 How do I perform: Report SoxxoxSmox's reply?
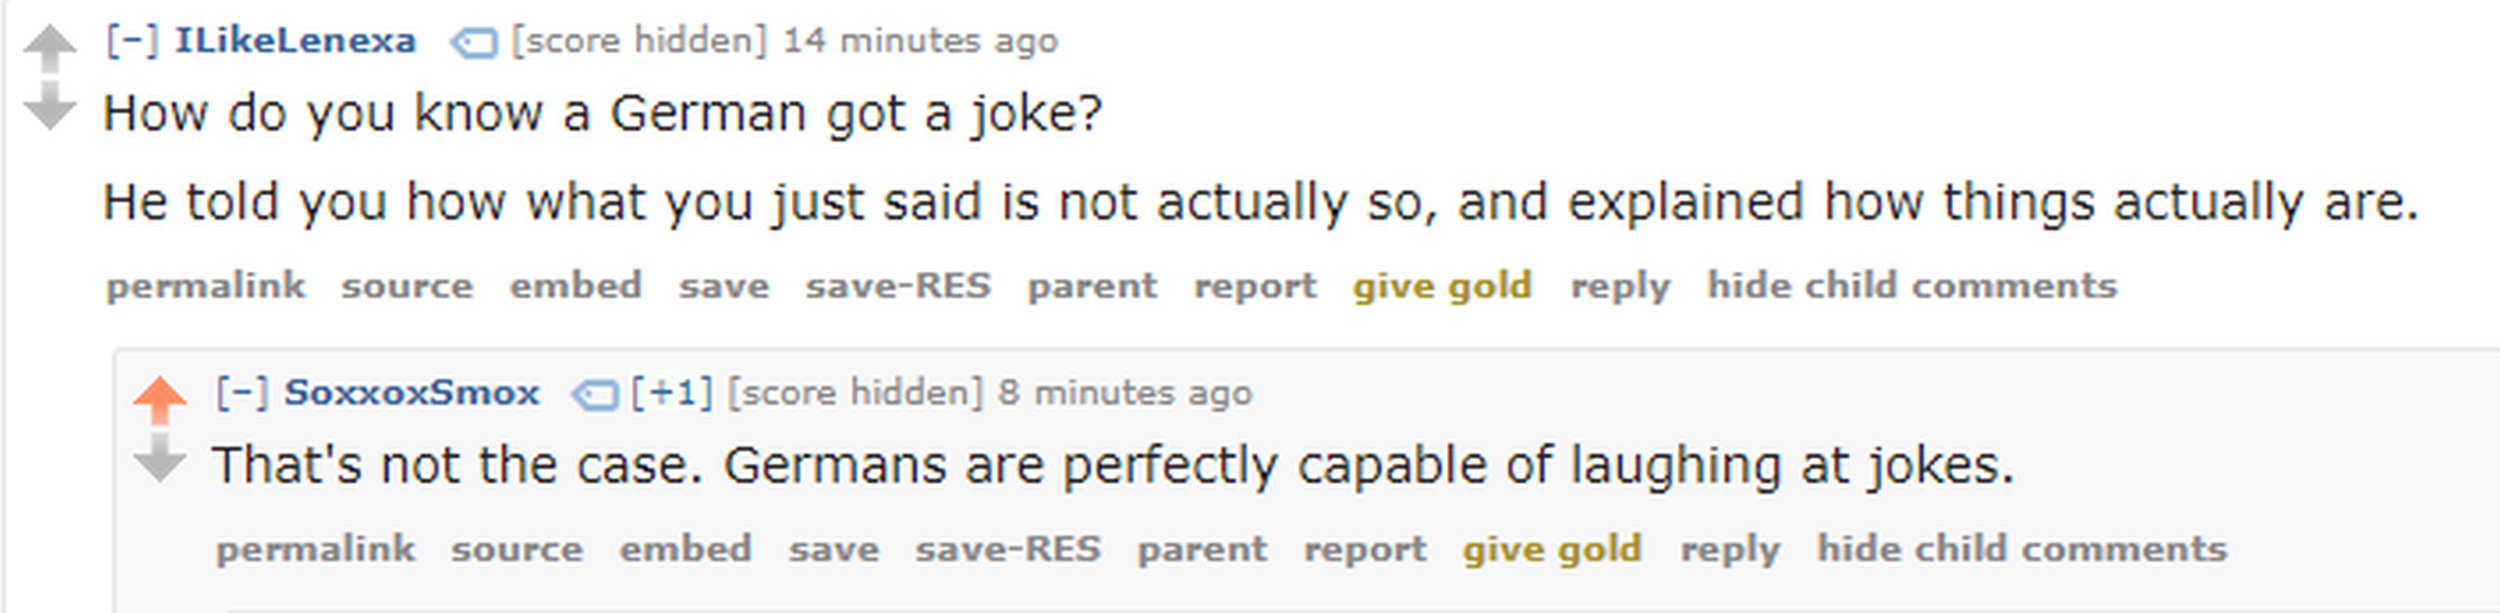pos(1364,549)
